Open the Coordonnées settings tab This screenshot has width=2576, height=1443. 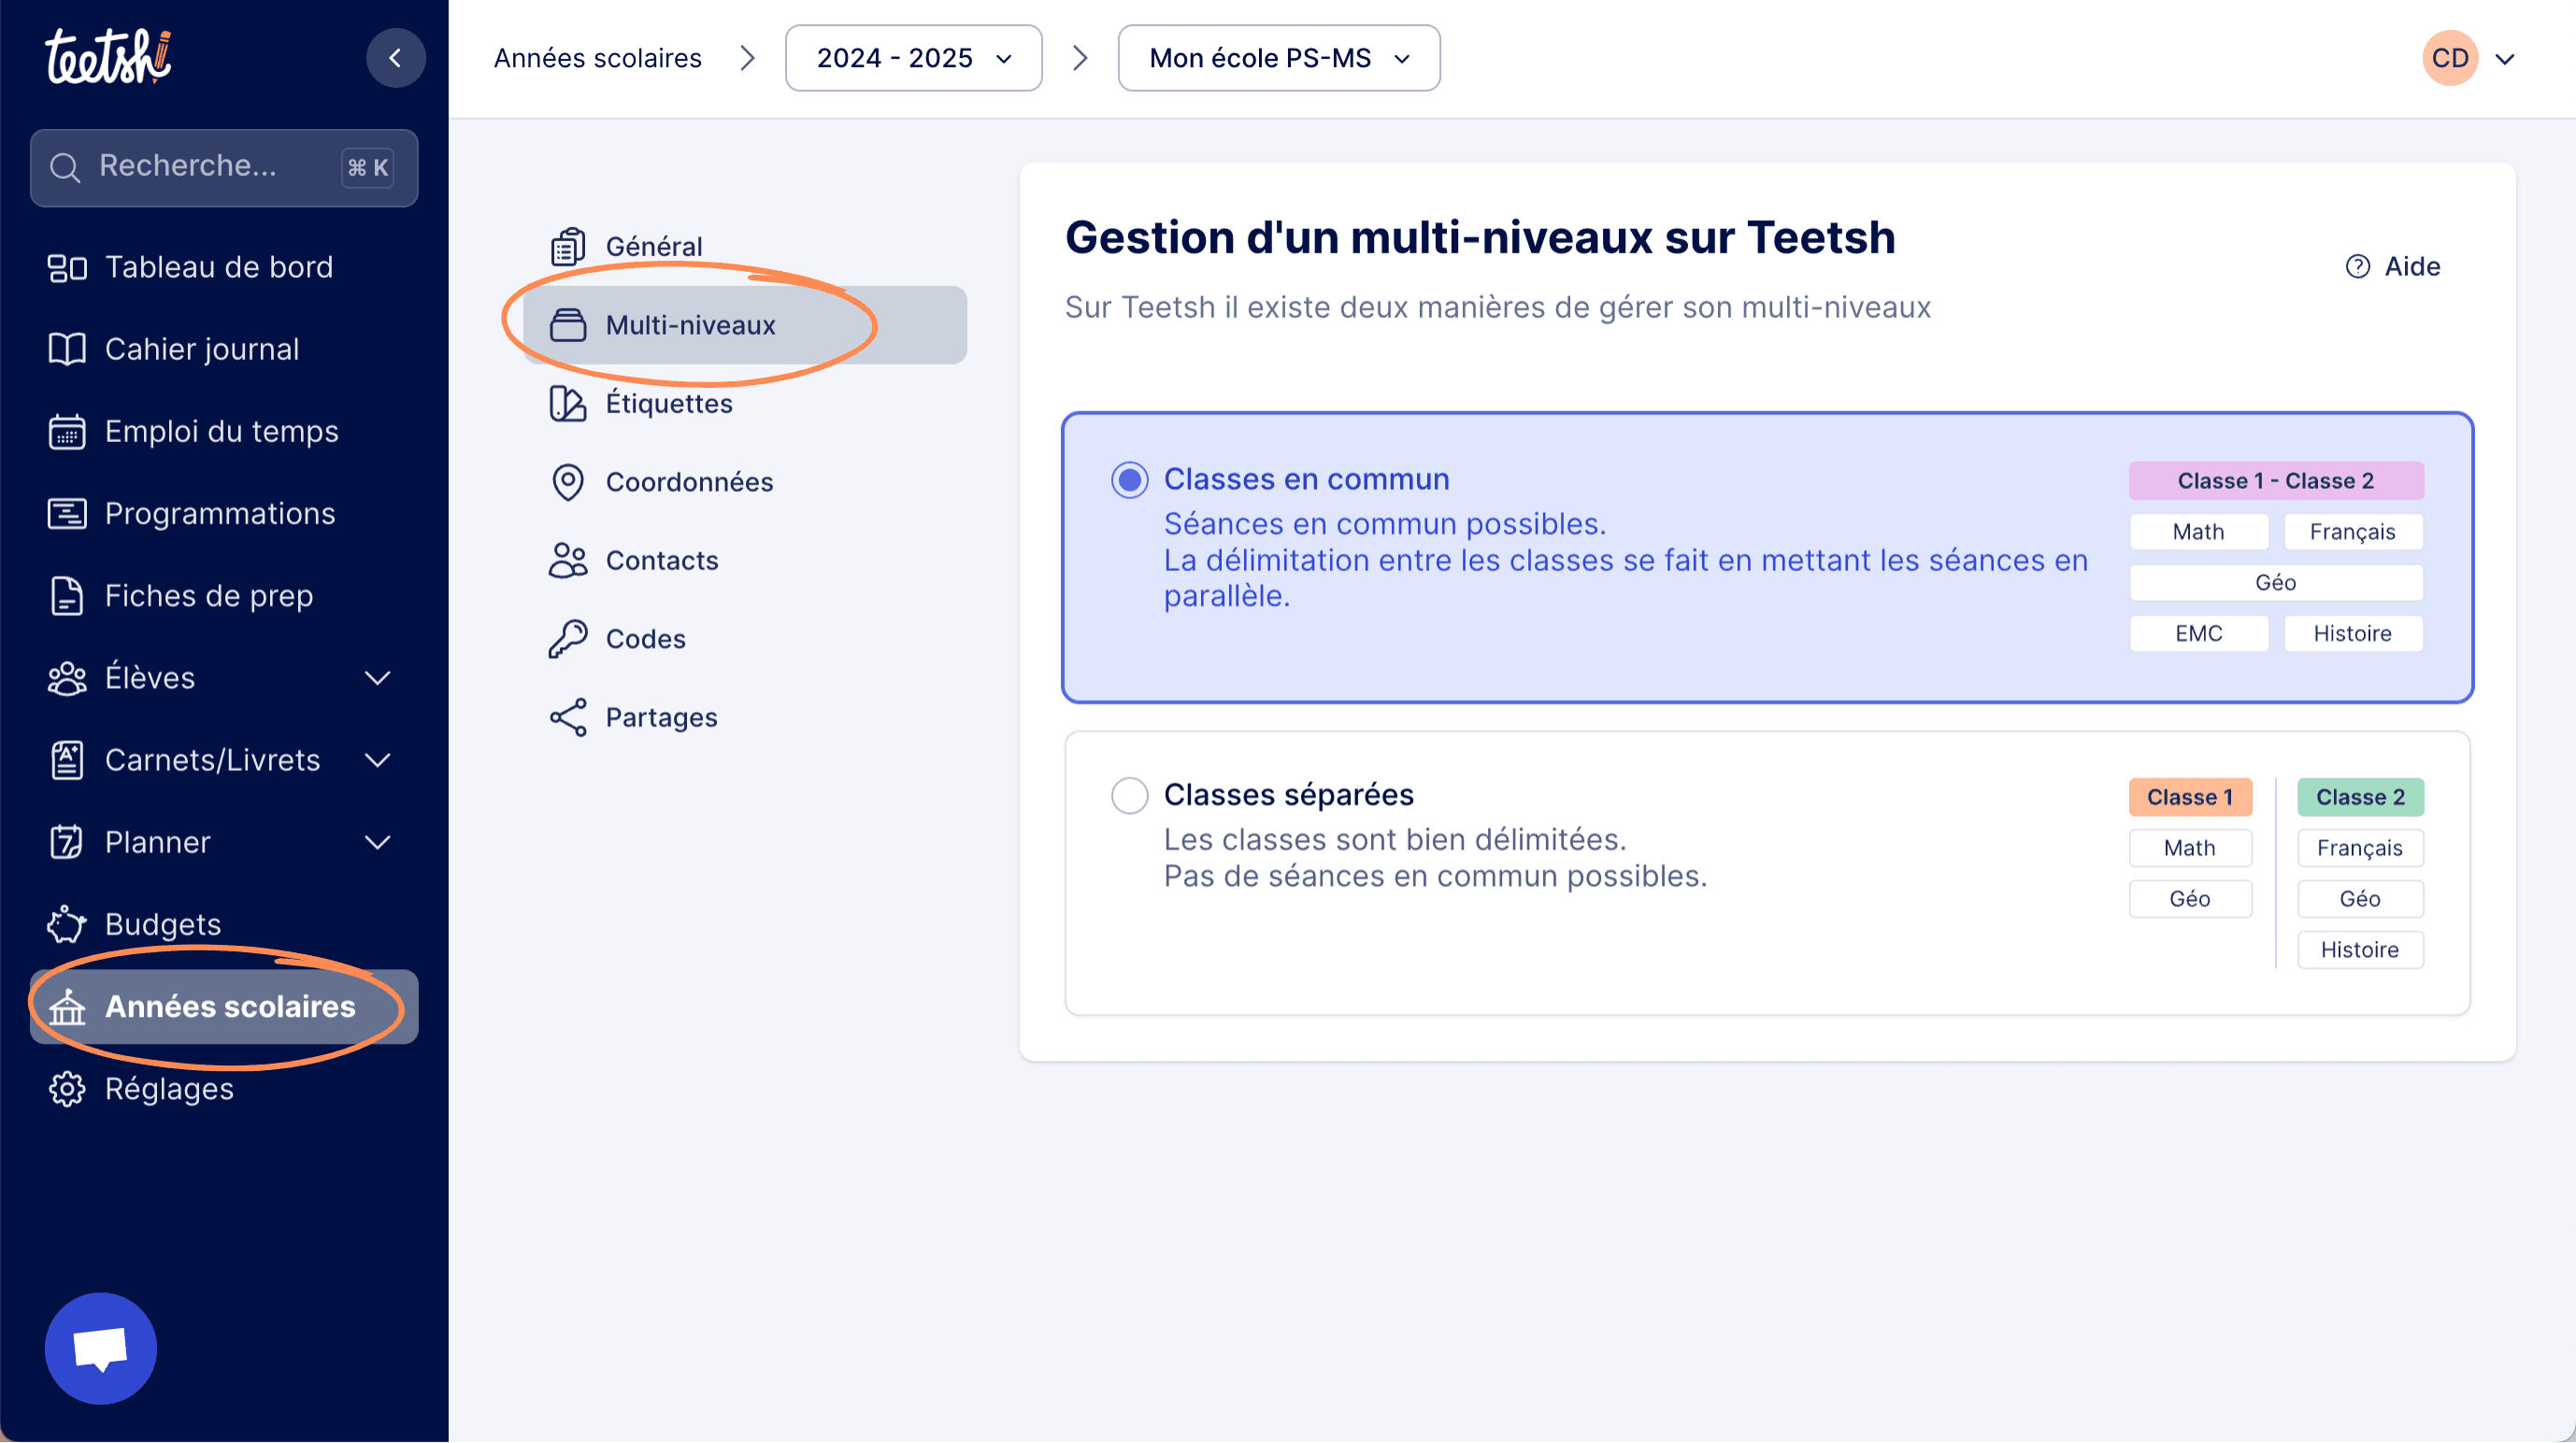[x=745, y=482]
